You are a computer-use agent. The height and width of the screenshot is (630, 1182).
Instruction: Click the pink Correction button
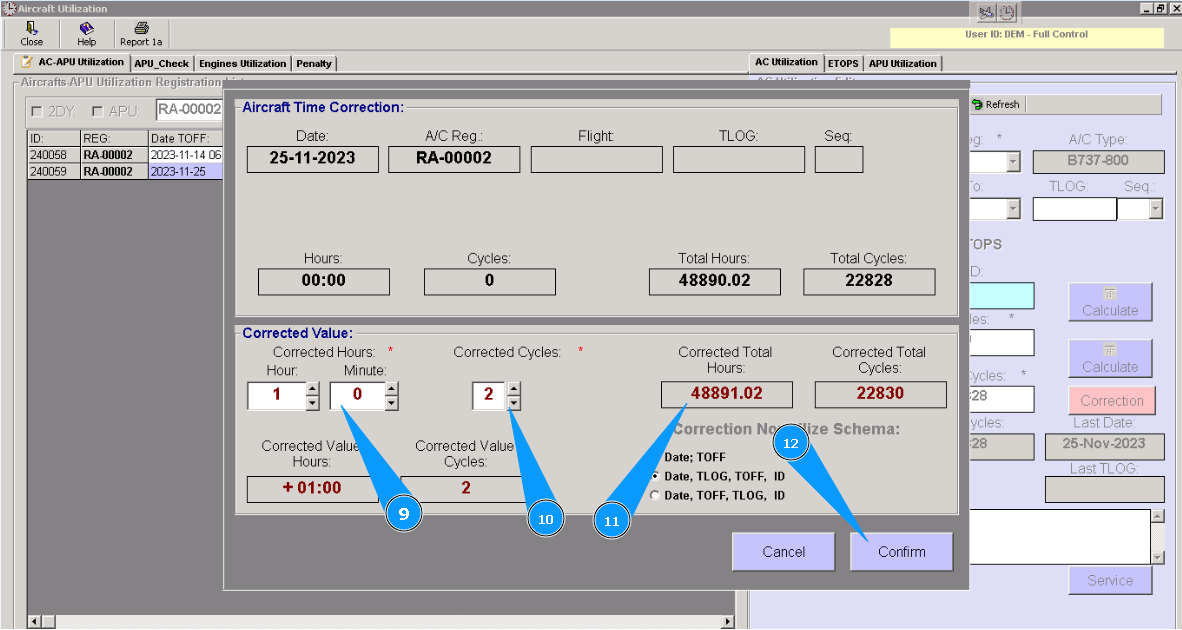[x=1111, y=401]
